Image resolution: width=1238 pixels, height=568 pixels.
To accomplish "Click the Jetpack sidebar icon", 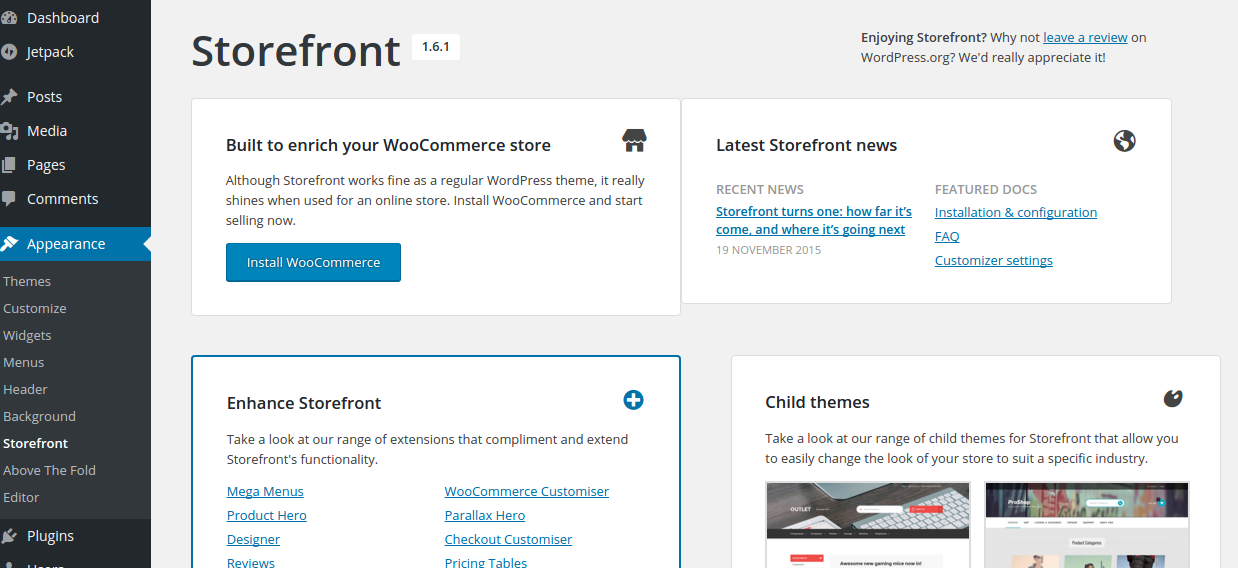I will point(9,52).
